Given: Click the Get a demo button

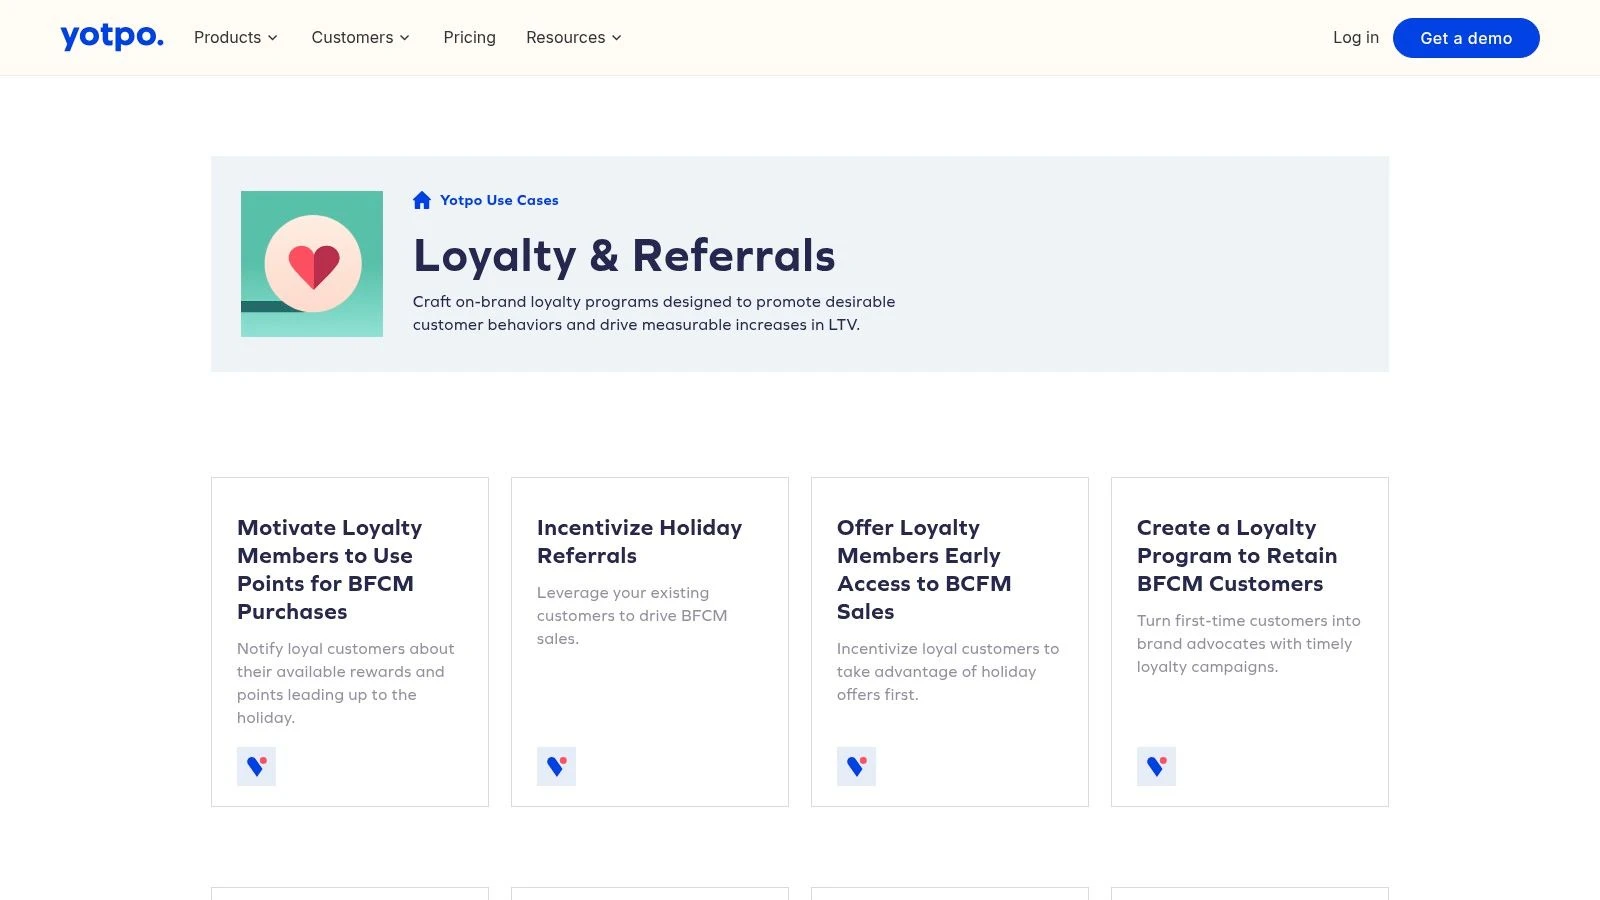Looking at the screenshot, I should tap(1466, 38).
